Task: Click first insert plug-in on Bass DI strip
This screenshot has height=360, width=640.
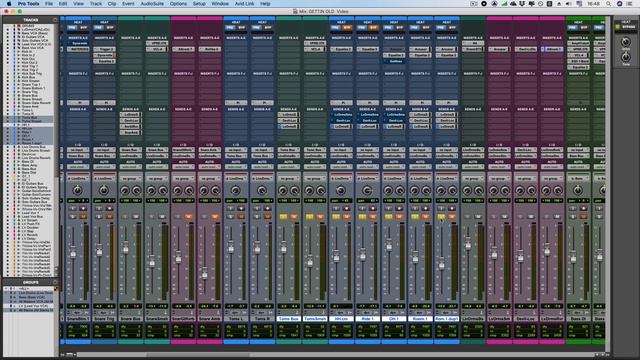Action: (x=578, y=43)
